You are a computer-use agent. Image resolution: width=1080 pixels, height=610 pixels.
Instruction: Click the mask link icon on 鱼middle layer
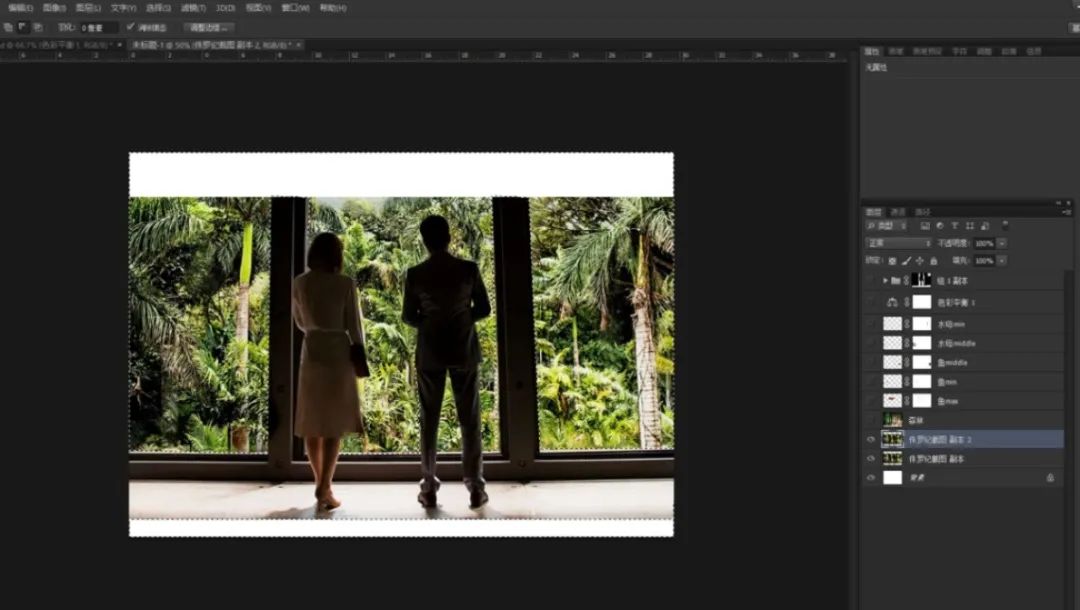click(x=907, y=362)
